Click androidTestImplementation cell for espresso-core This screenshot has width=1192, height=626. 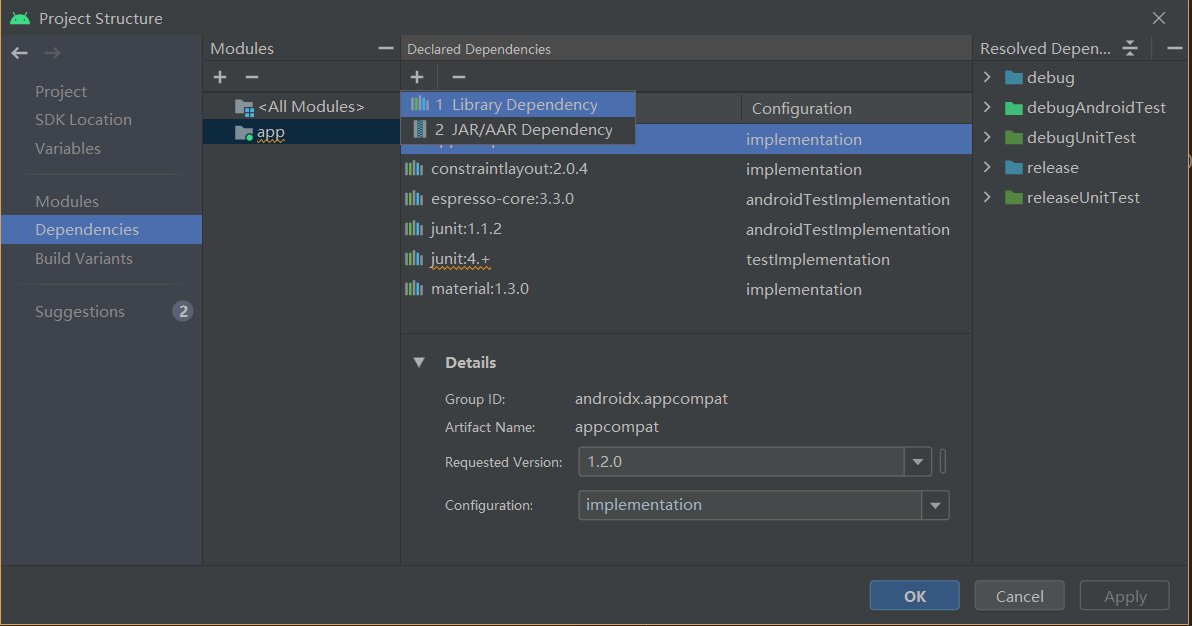[848, 199]
